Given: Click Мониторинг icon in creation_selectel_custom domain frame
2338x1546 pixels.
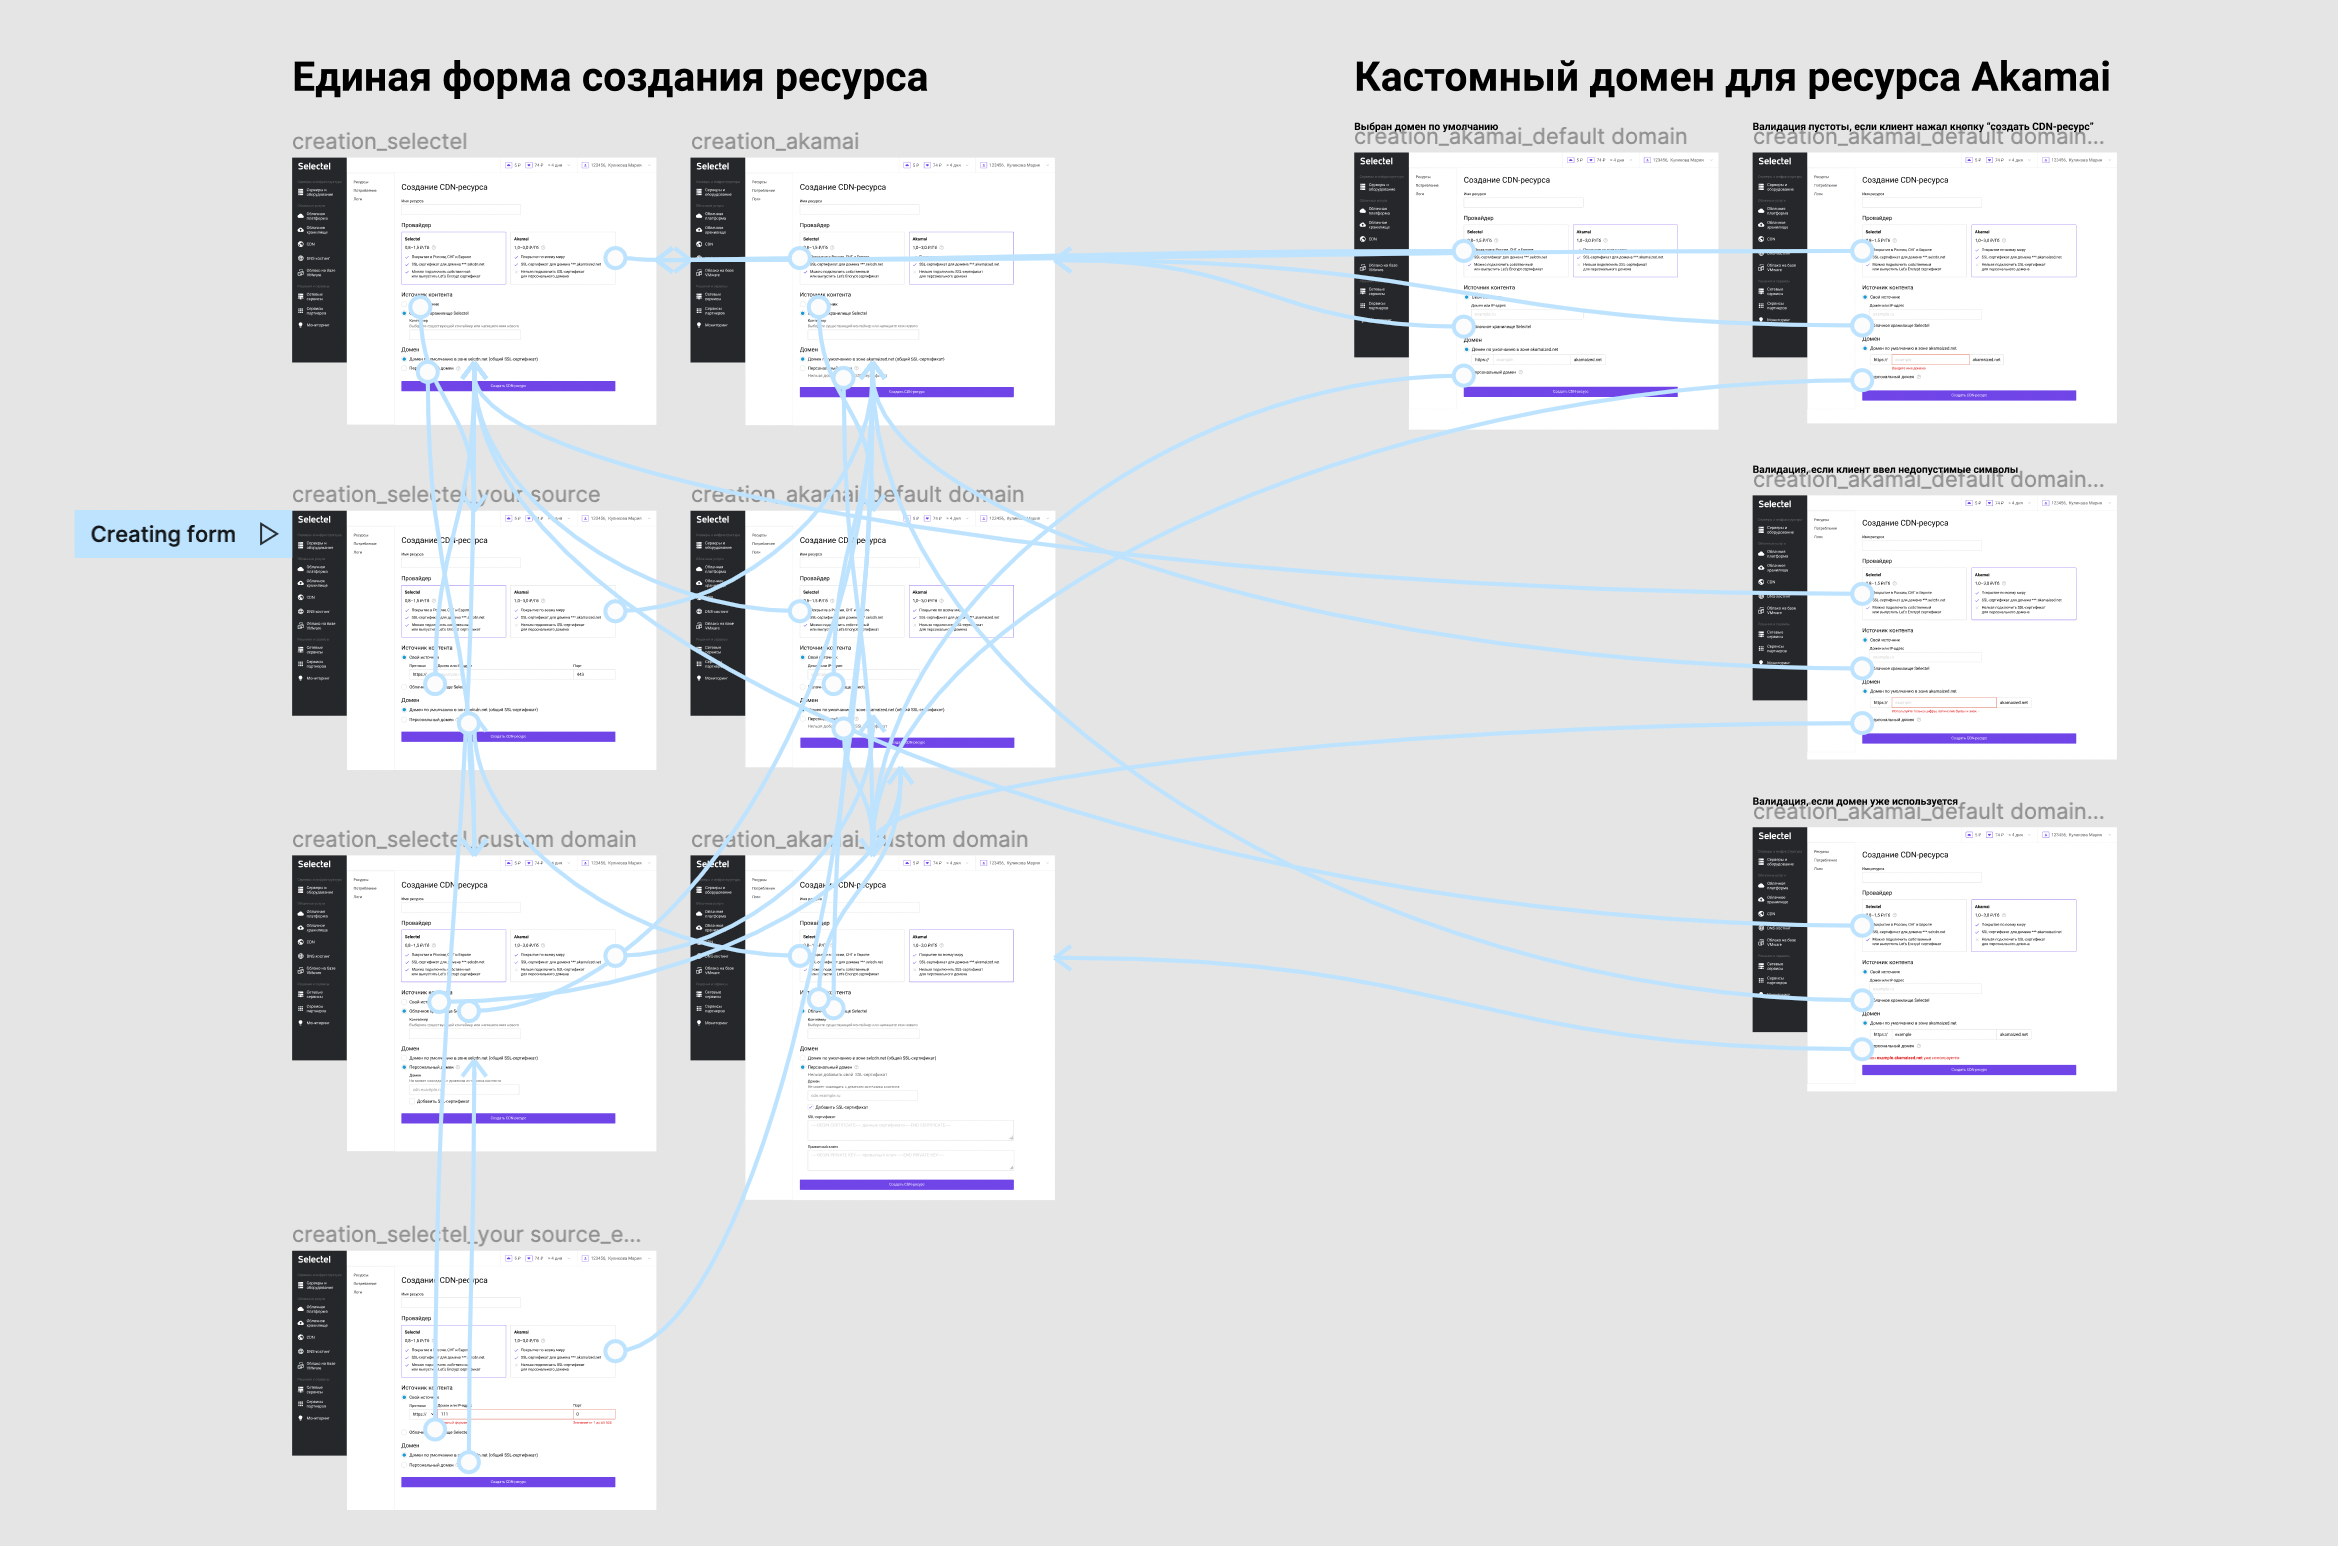Looking at the screenshot, I should point(300,1023).
